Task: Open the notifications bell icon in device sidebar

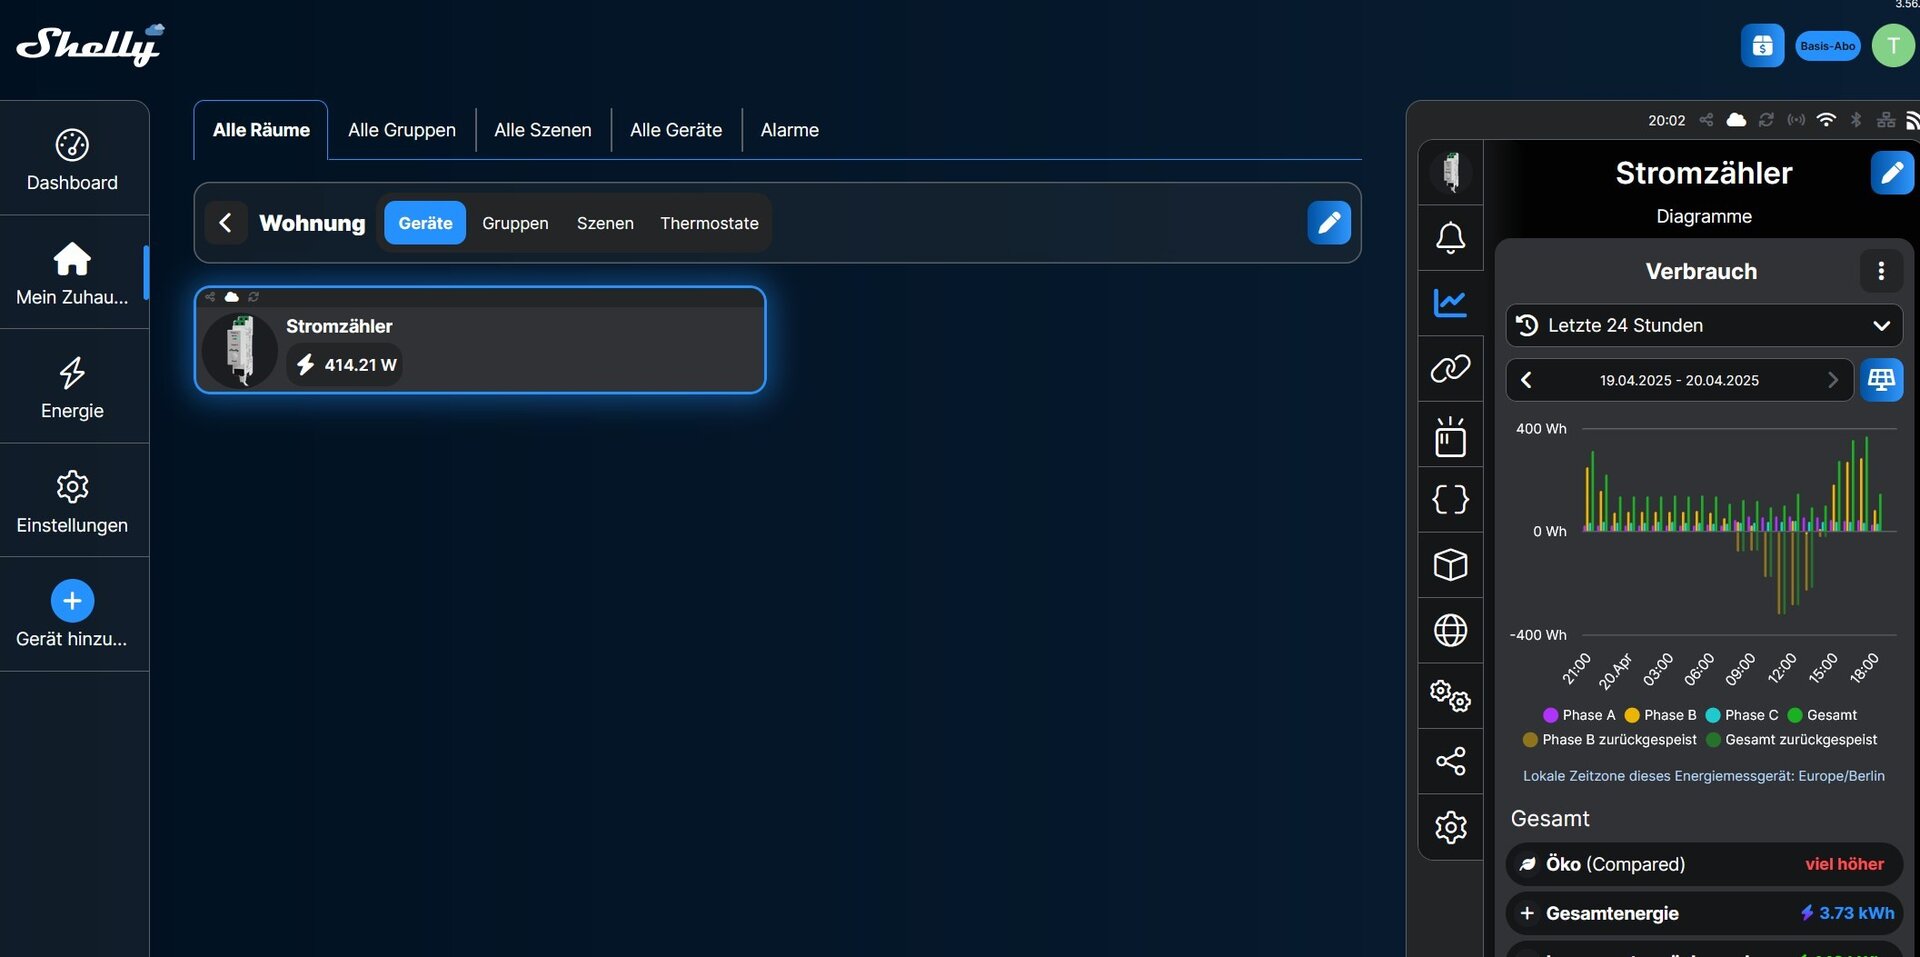Action: [x=1450, y=238]
